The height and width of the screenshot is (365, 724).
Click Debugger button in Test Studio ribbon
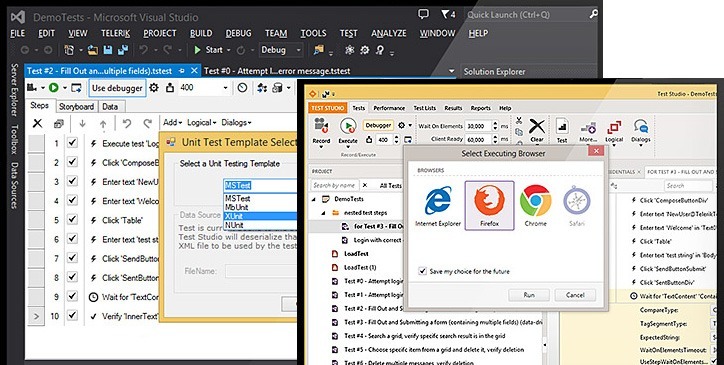pos(378,125)
